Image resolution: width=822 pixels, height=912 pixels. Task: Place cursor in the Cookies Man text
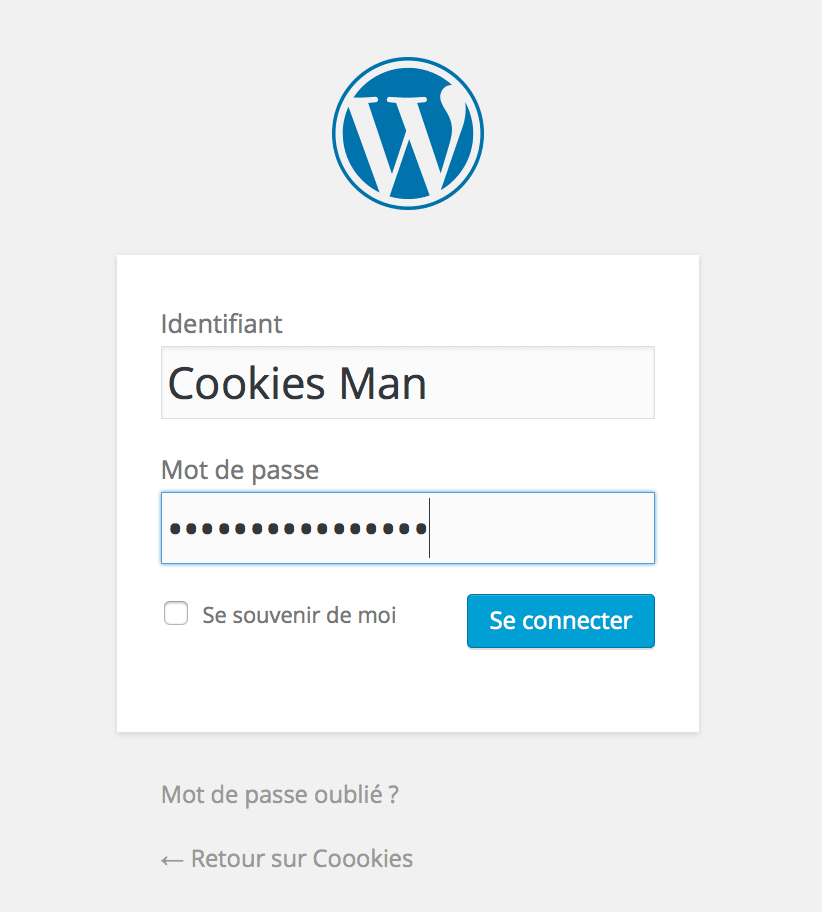click(x=297, y=384)
